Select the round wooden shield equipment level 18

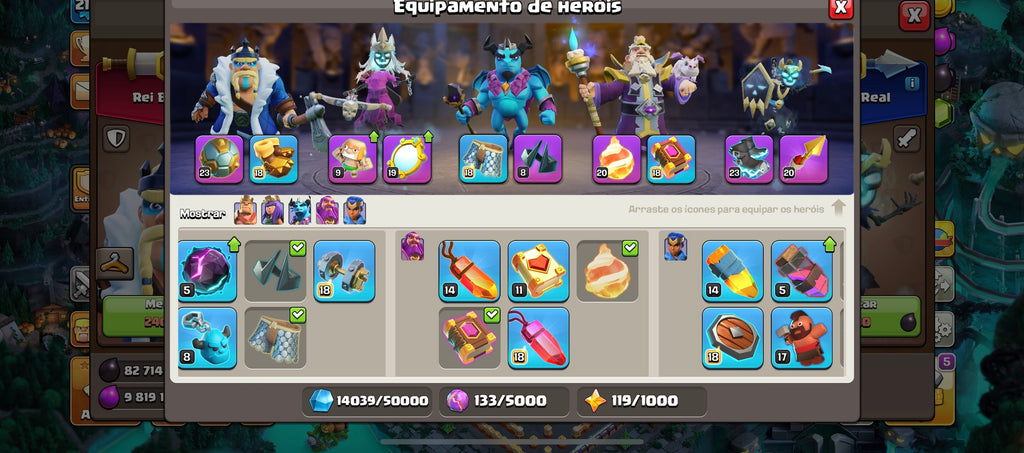(x=733, y=338)
